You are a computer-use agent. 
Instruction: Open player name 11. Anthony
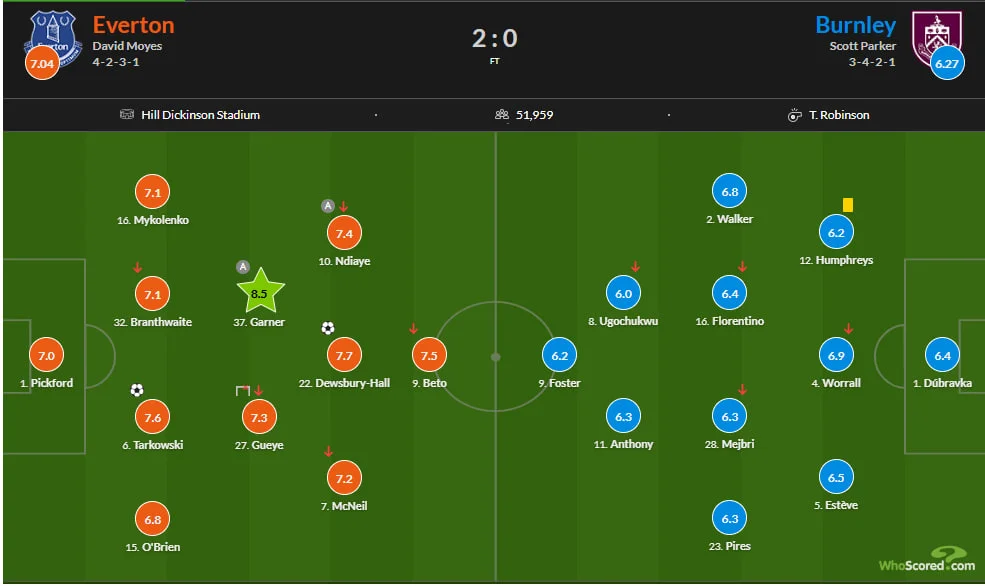pos(623,444)
